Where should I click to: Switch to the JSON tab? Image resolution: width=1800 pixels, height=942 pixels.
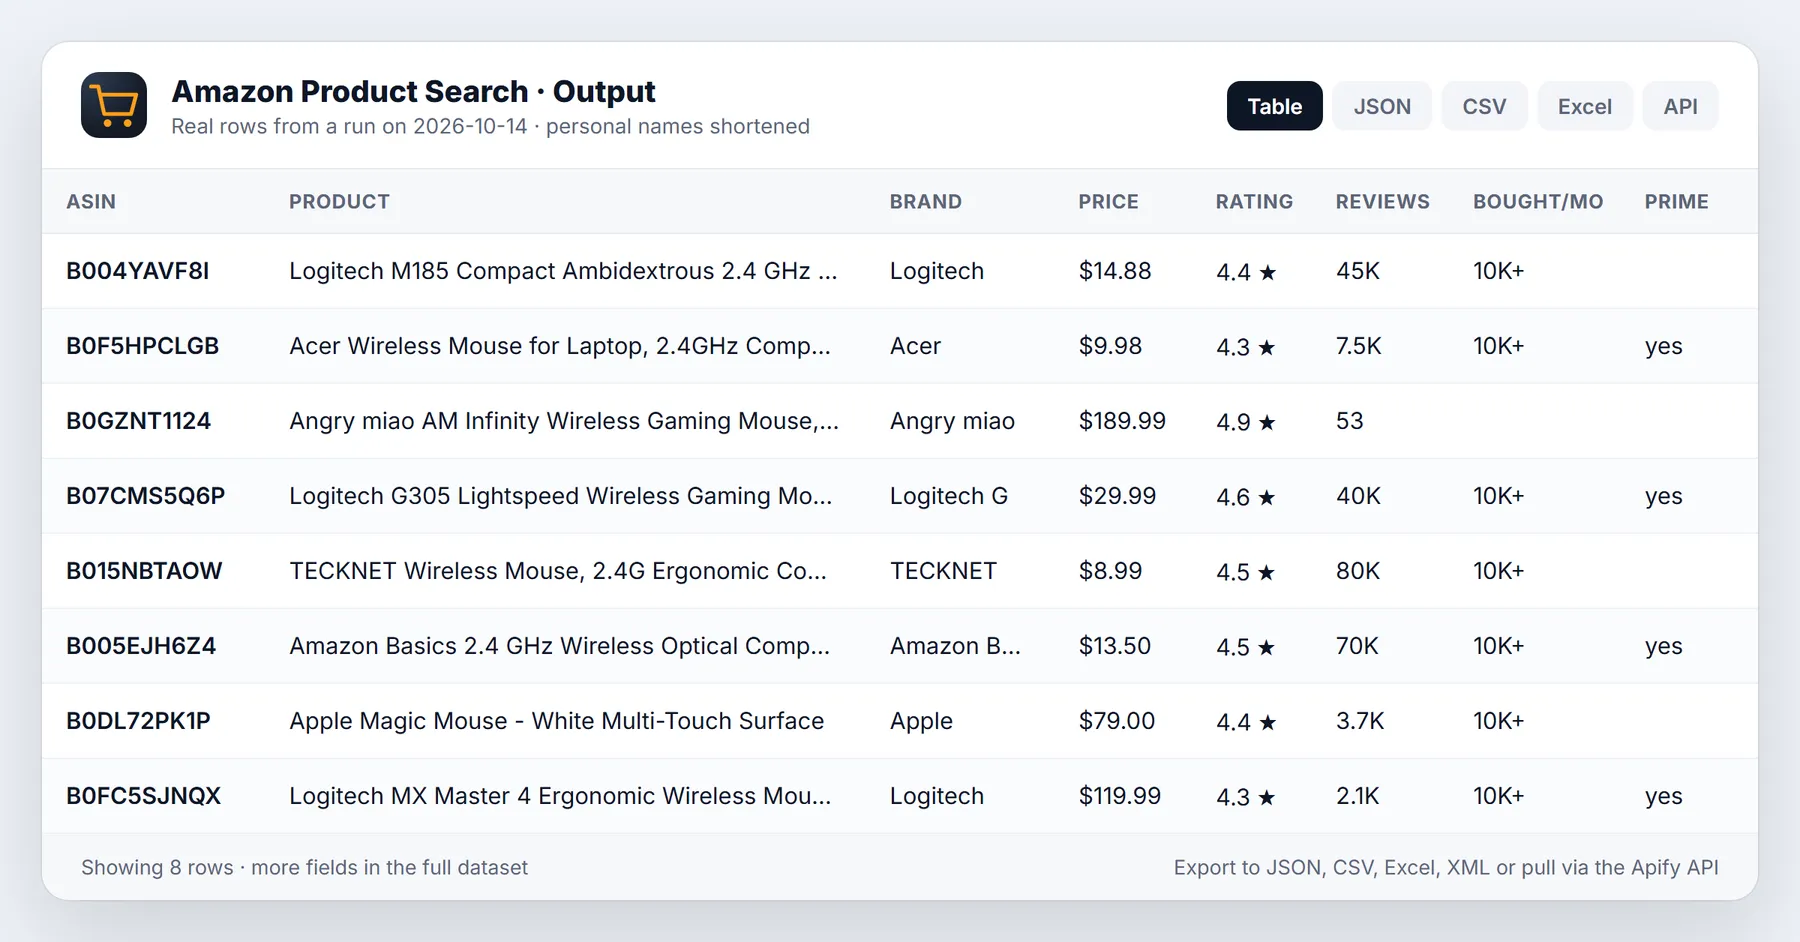click(x=1382, y=106)
